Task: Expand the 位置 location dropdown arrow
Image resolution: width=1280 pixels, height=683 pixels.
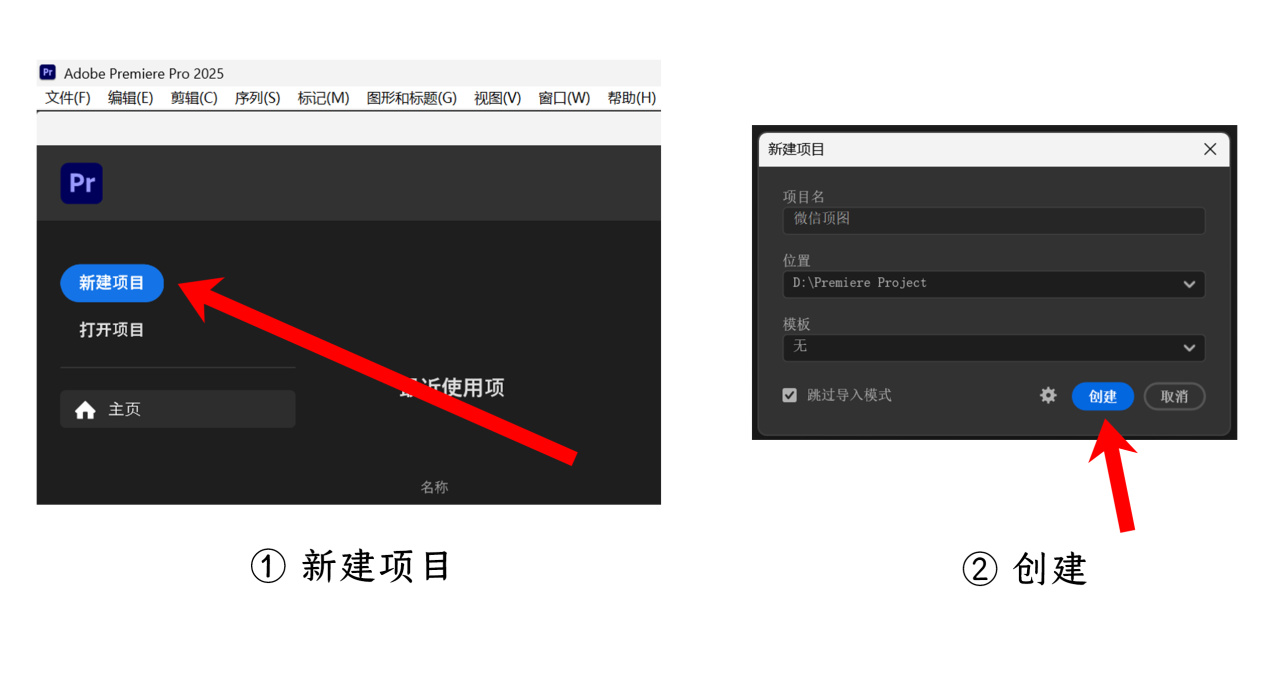Action: pos(1189,284)
